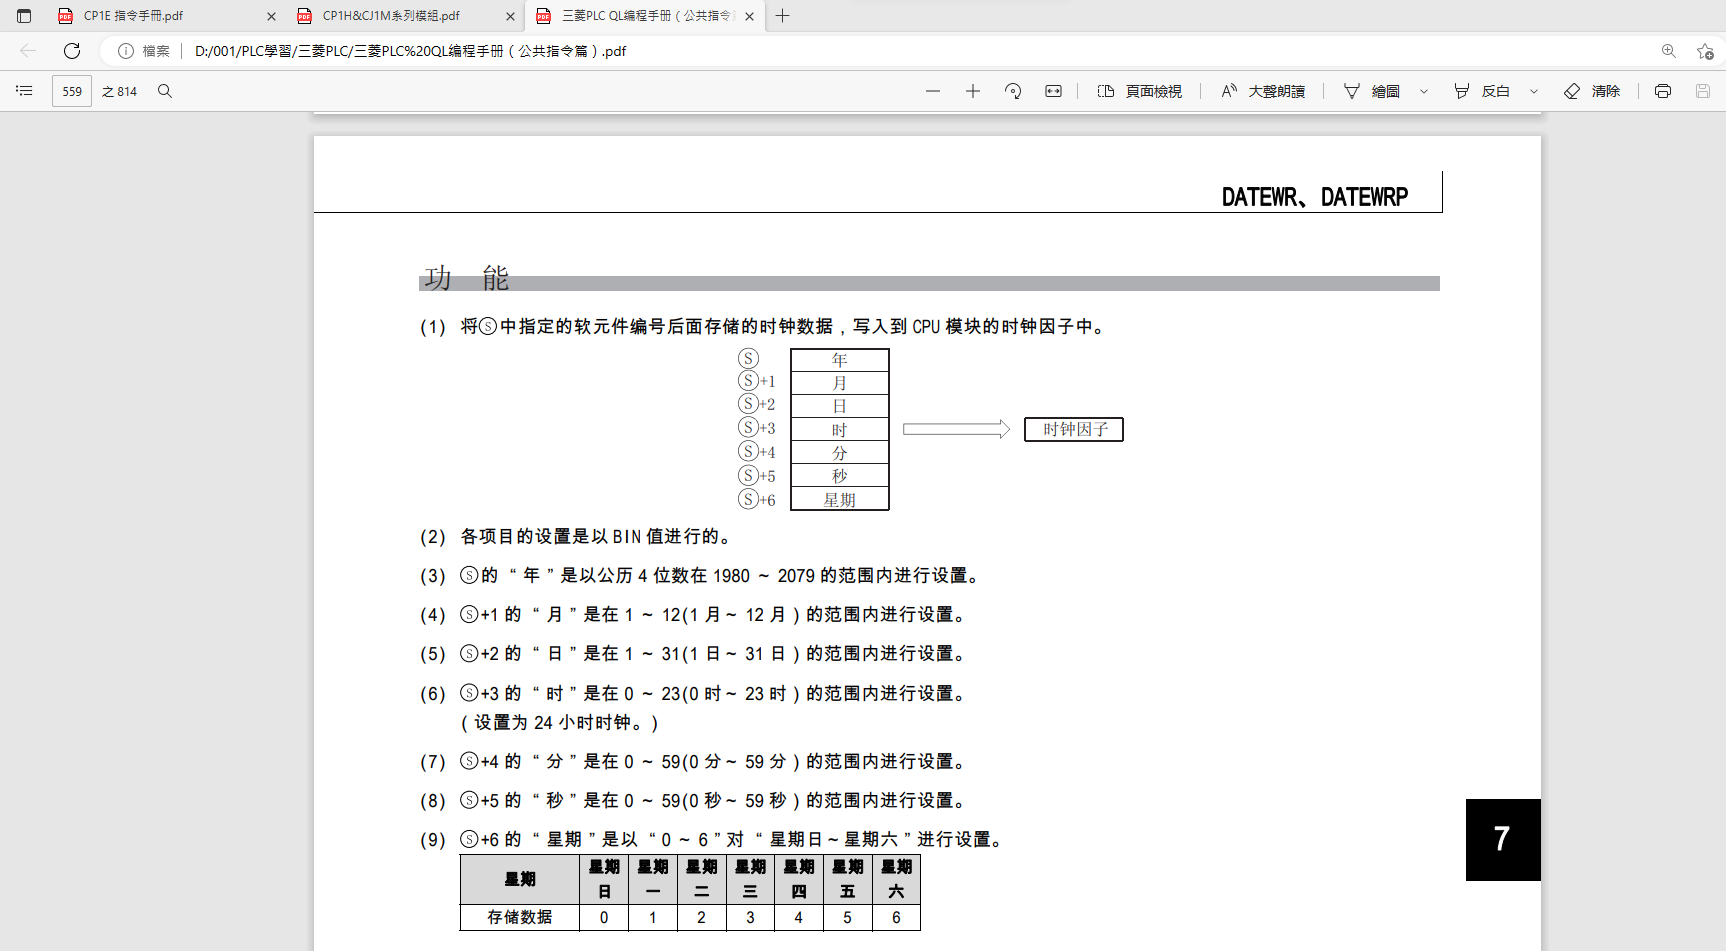Print the PDF document

click(x=1662, y=91)
